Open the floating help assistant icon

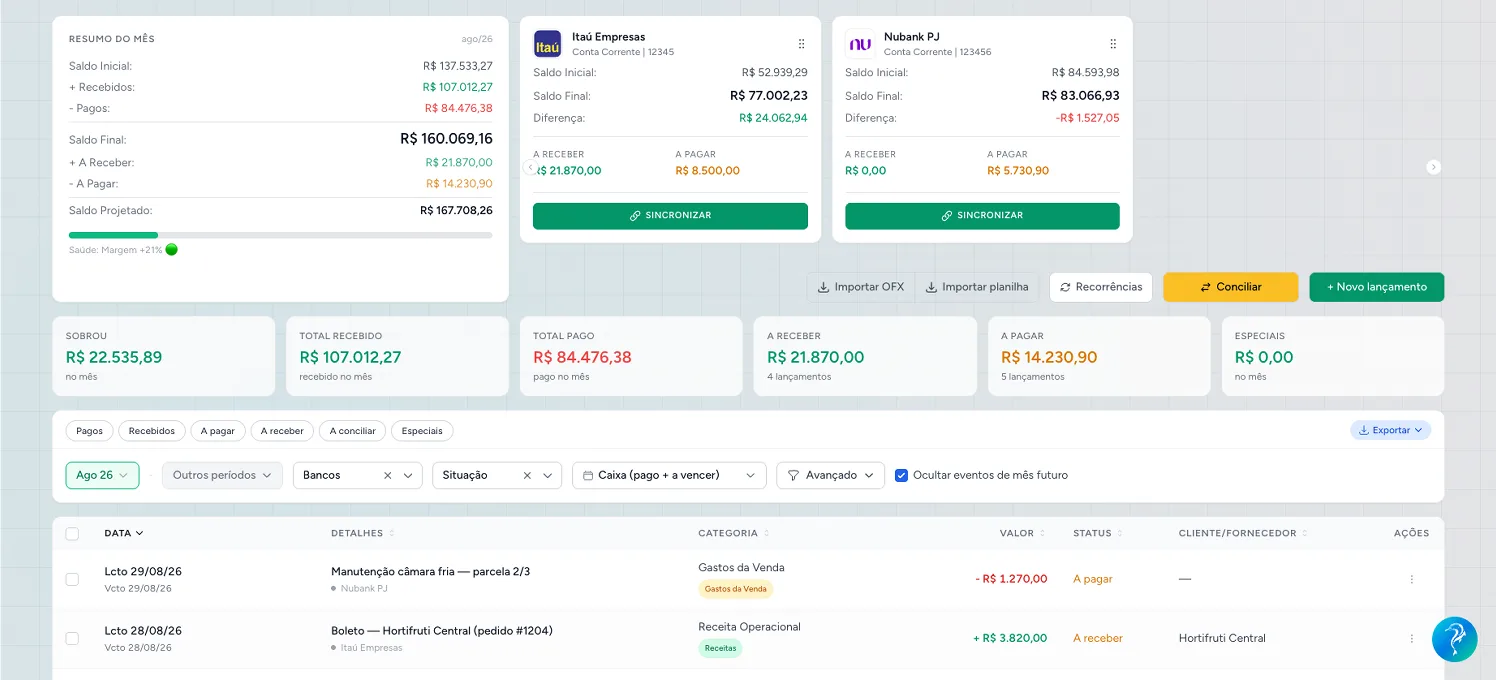tap(1454, 639)
